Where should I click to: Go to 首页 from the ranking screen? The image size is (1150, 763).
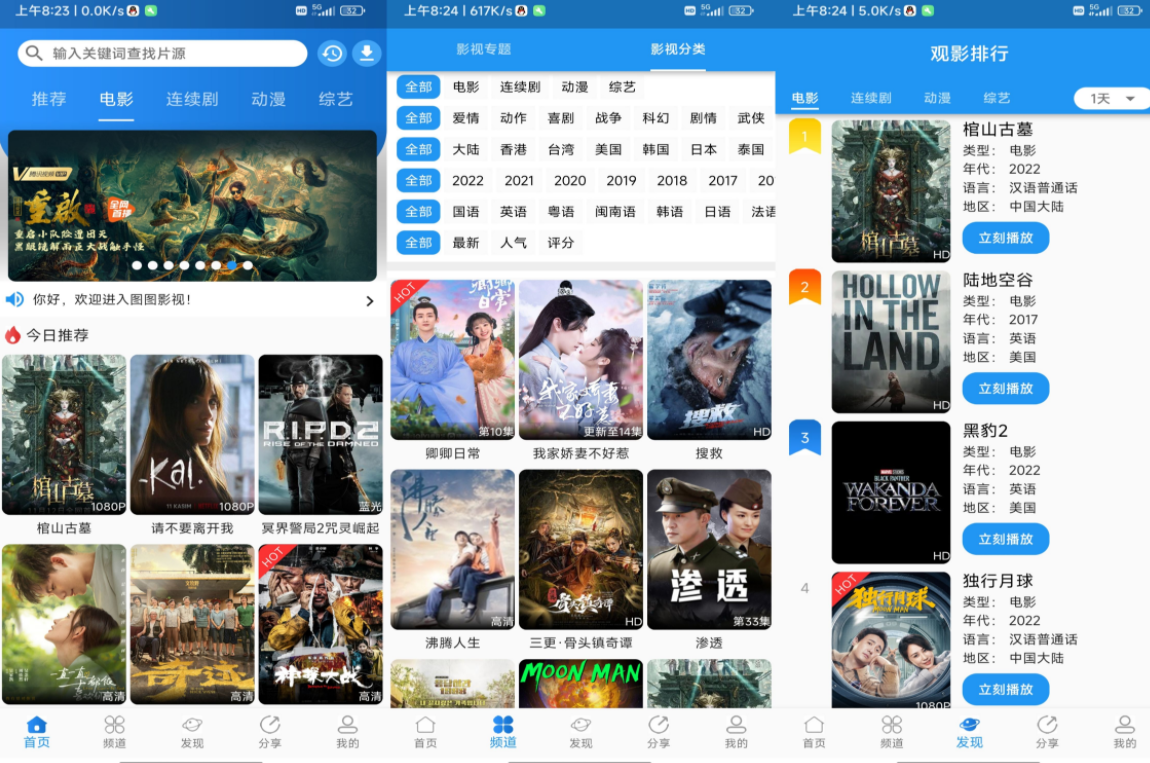pos(814,731)
